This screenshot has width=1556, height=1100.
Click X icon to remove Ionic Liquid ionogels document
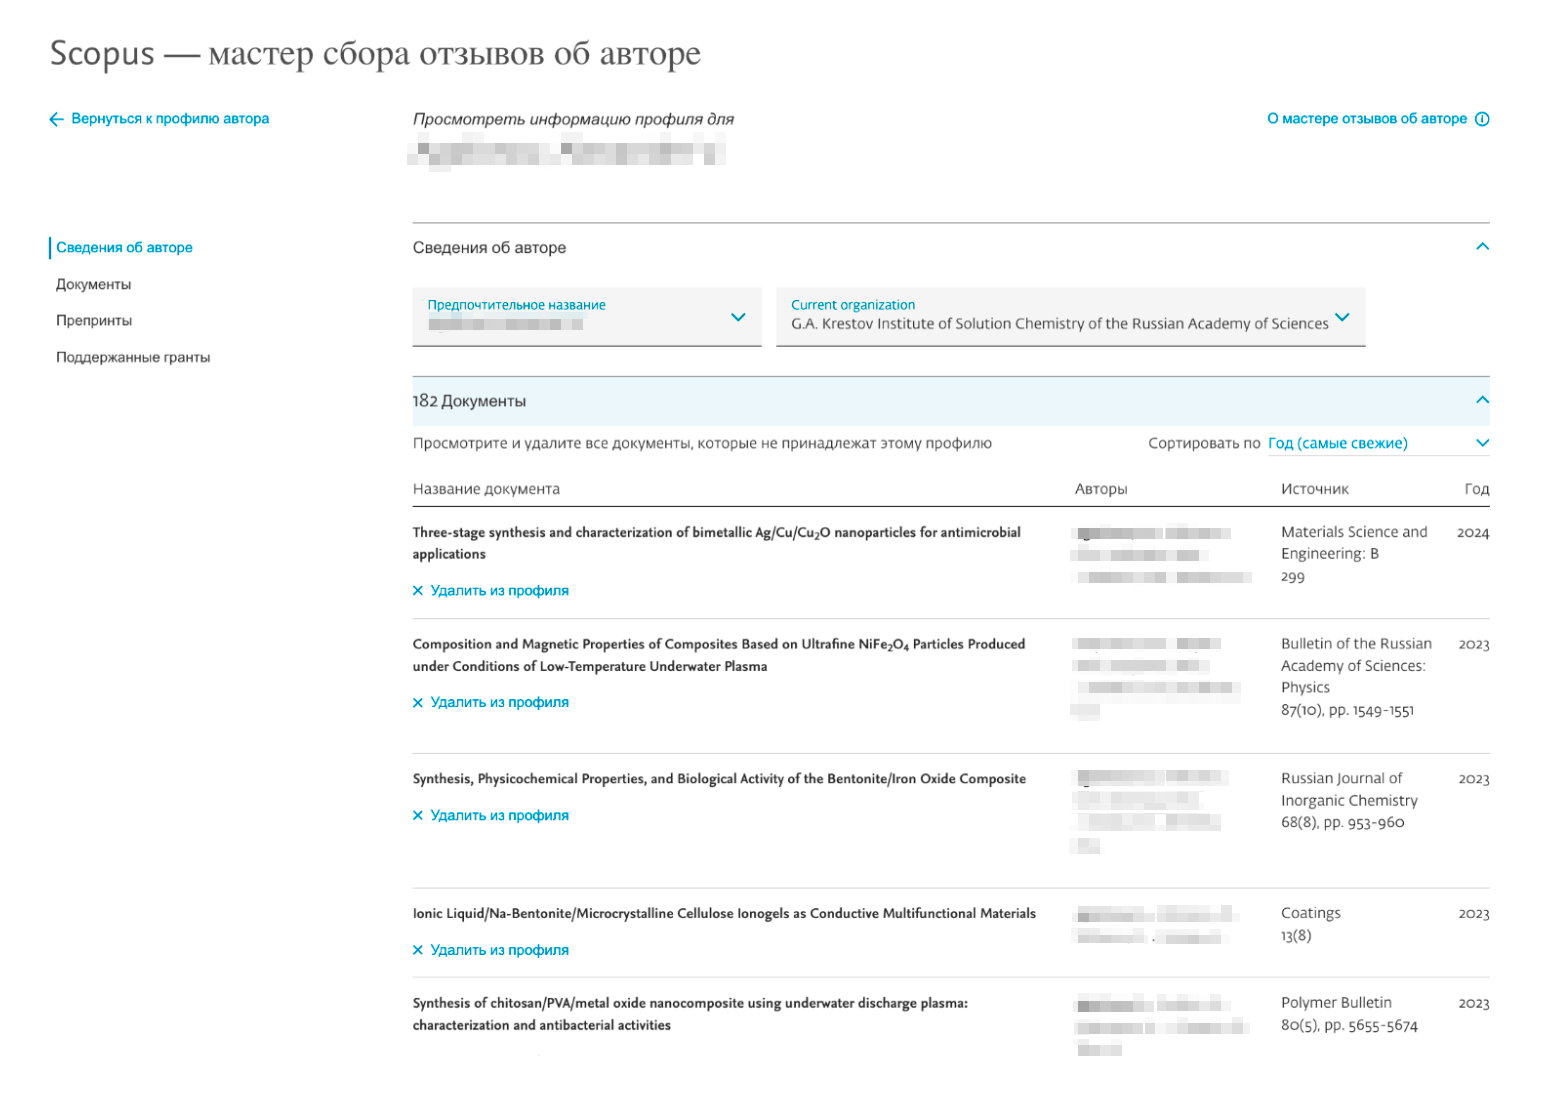(x=418, y=951)
